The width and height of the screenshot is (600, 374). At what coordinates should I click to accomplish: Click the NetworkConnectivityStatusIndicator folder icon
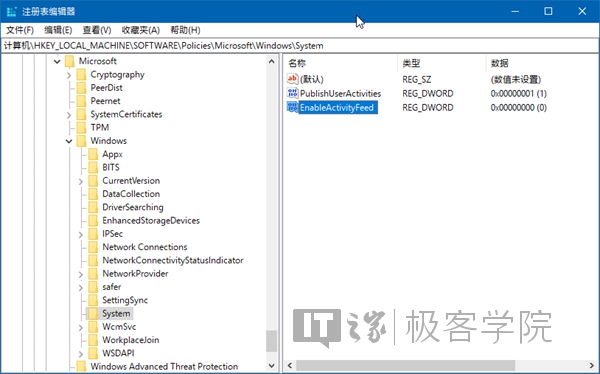93,260
